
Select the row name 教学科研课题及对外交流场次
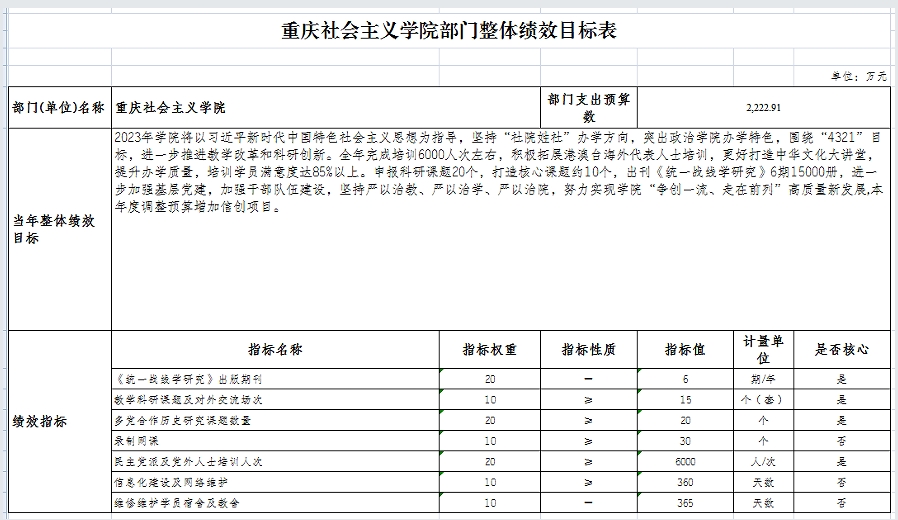pyautogui.click(x=188, y=400)
